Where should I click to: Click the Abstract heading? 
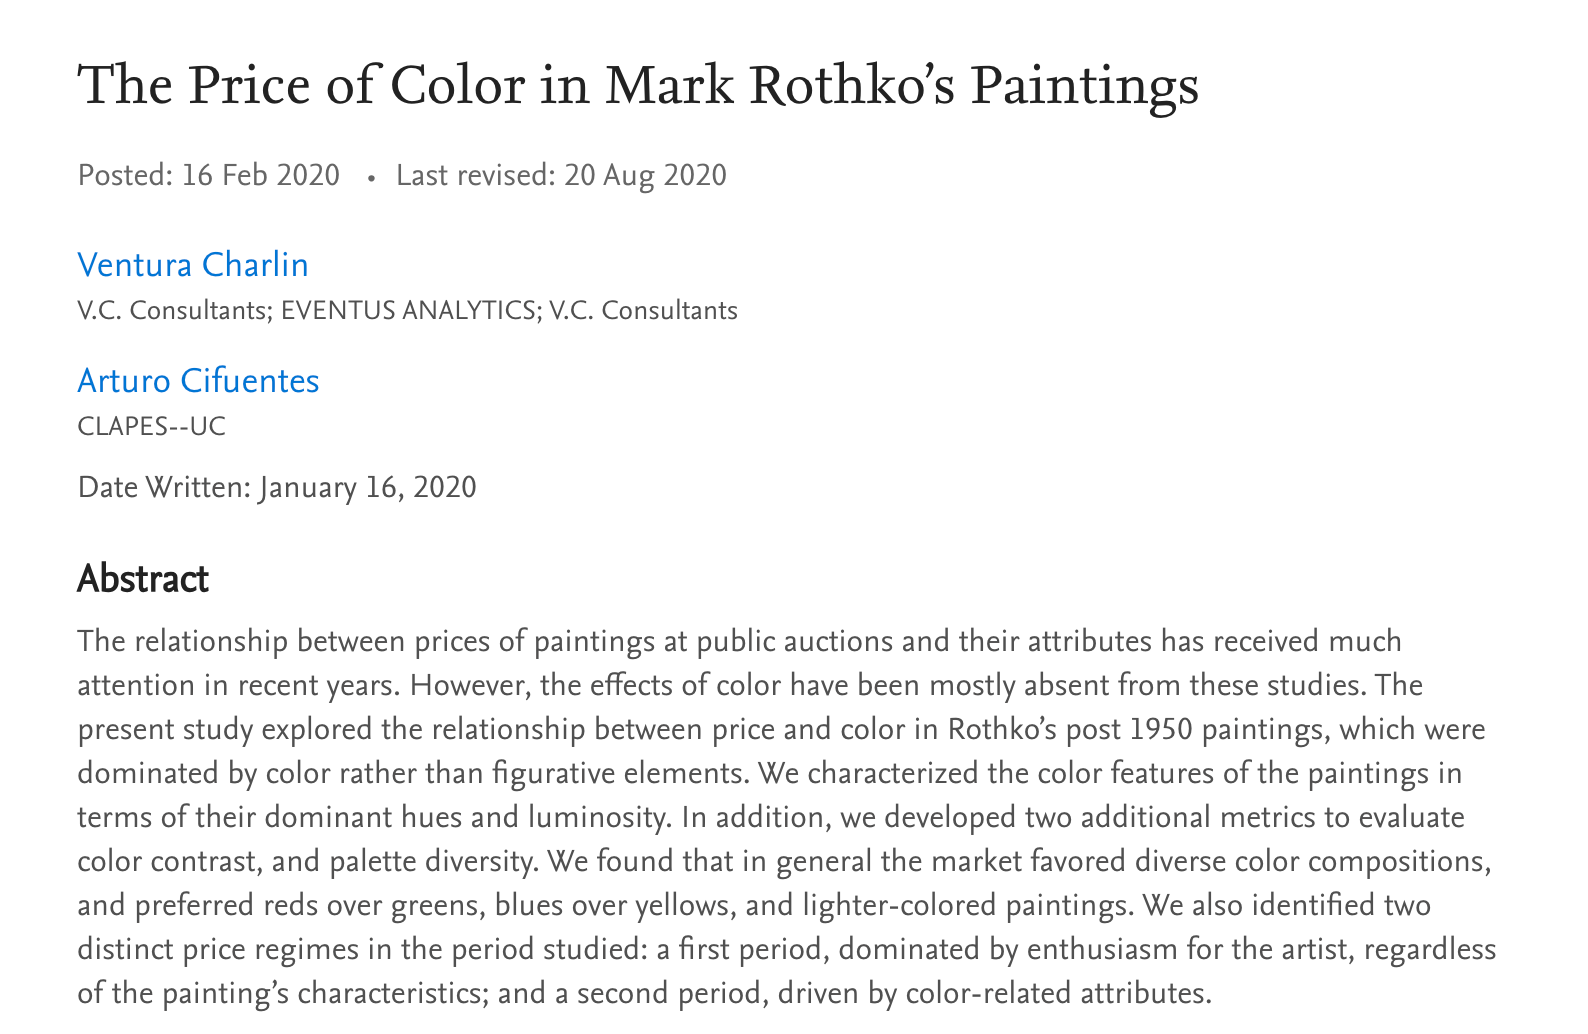(x=143, y=579)
